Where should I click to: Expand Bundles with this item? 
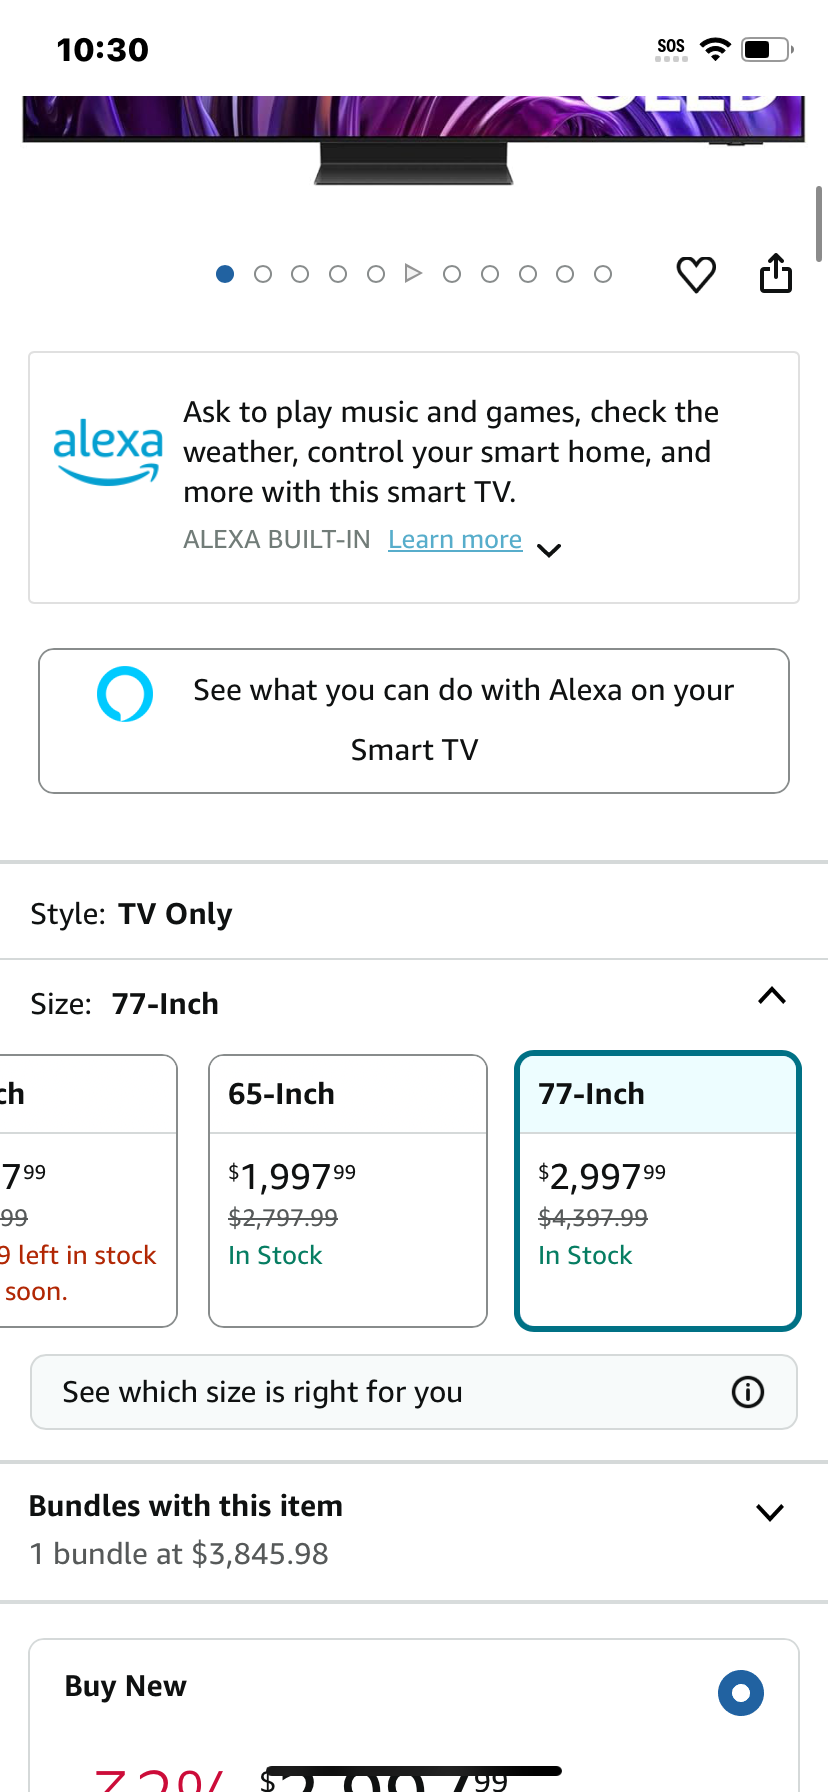pyautogui.click(x=414, y=1530)
